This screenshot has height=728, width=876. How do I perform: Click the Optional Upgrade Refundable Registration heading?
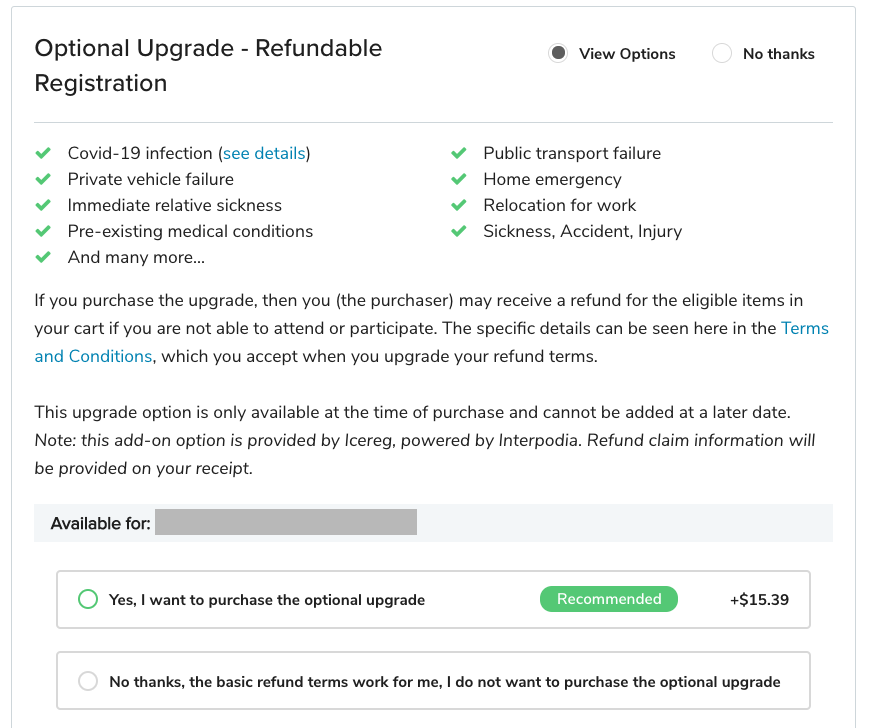pyautogui.click(x=208, y=65)
